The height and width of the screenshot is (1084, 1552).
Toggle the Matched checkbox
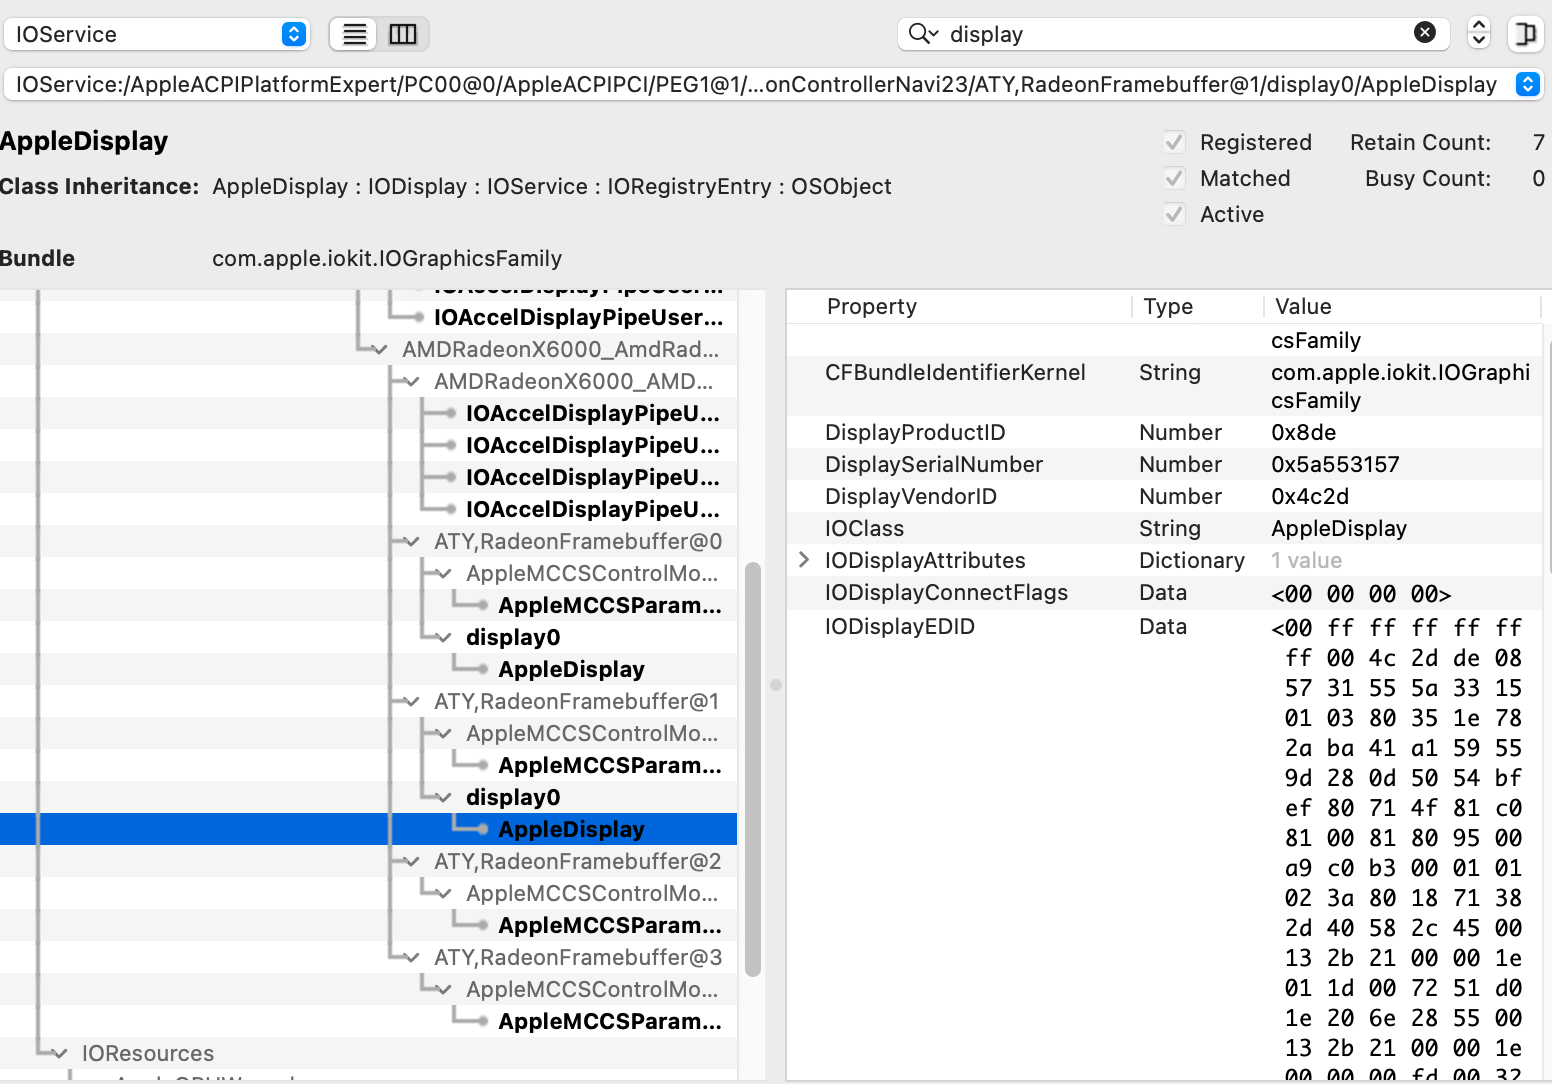[x=1175, y=178]
